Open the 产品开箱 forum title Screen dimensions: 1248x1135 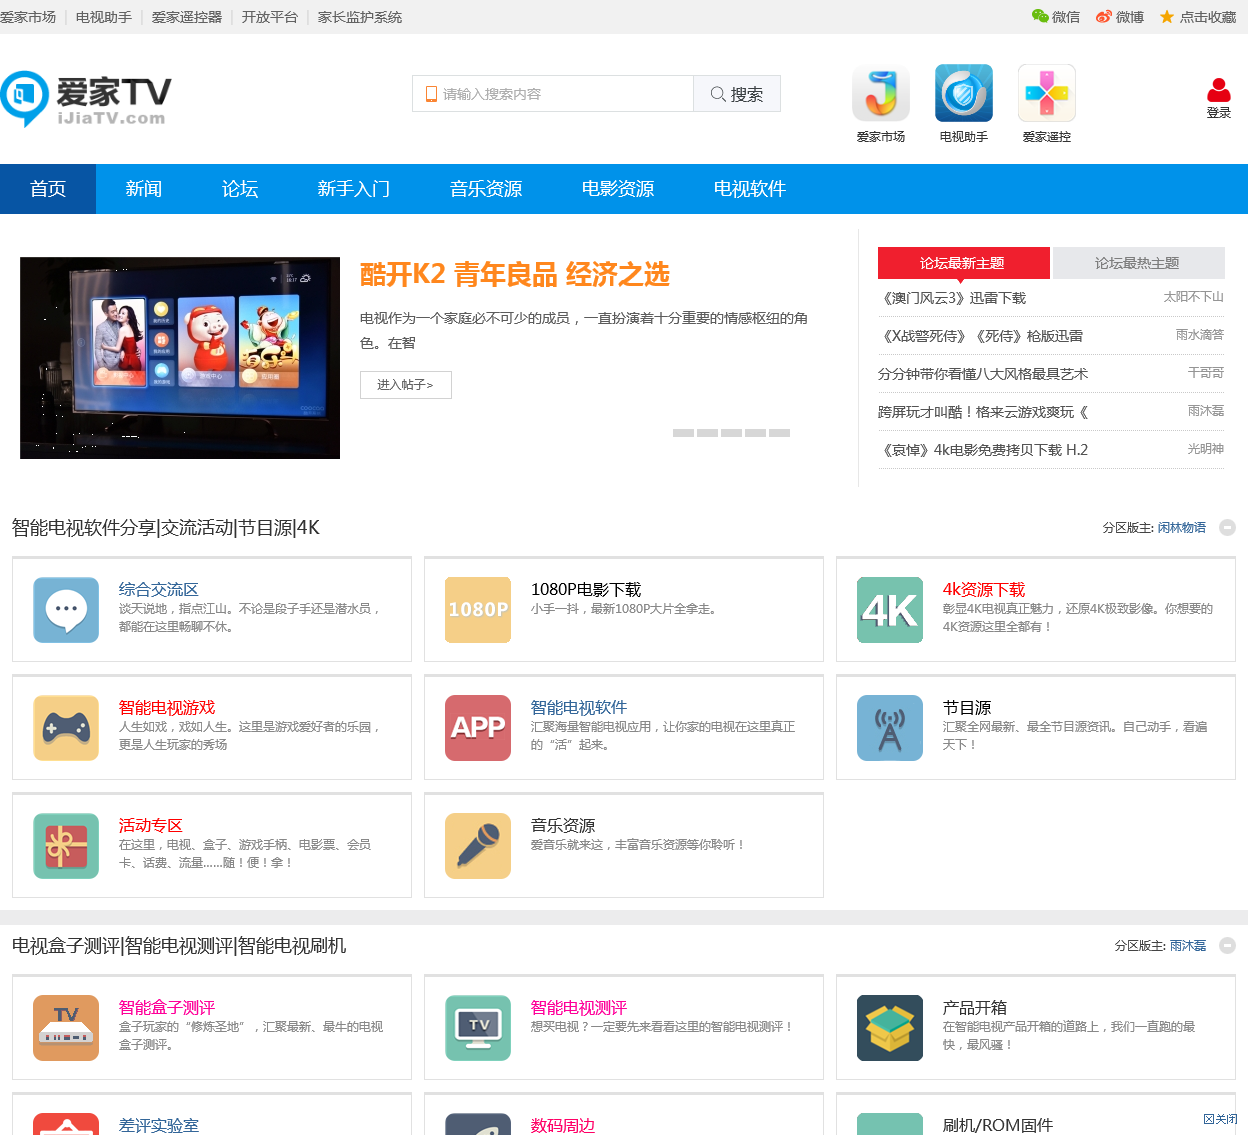tap(975, 1008)
